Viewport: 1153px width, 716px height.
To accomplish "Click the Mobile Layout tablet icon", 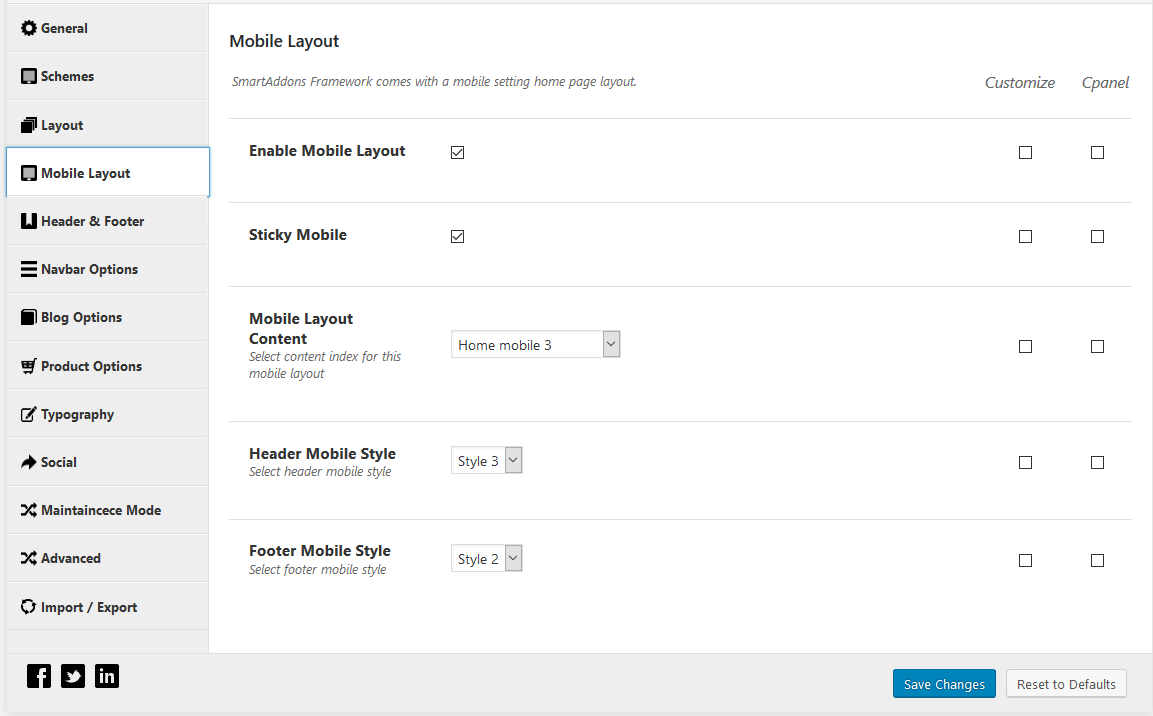I will [29, 173].
